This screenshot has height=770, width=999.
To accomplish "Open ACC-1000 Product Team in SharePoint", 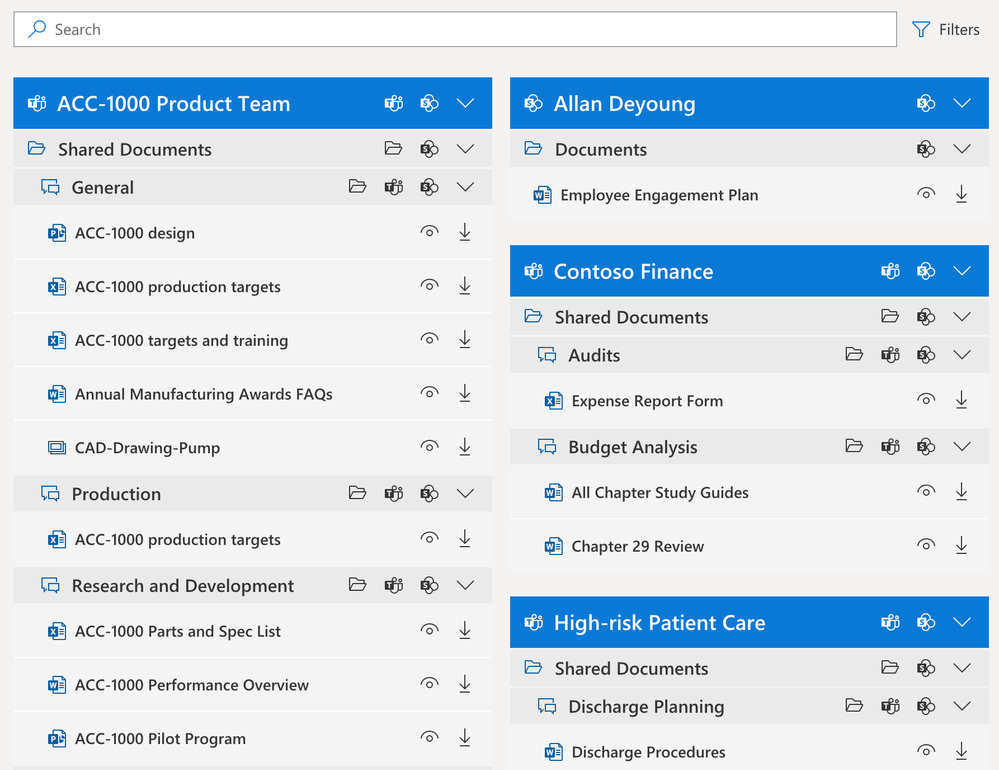I will (x=429, y=103).
